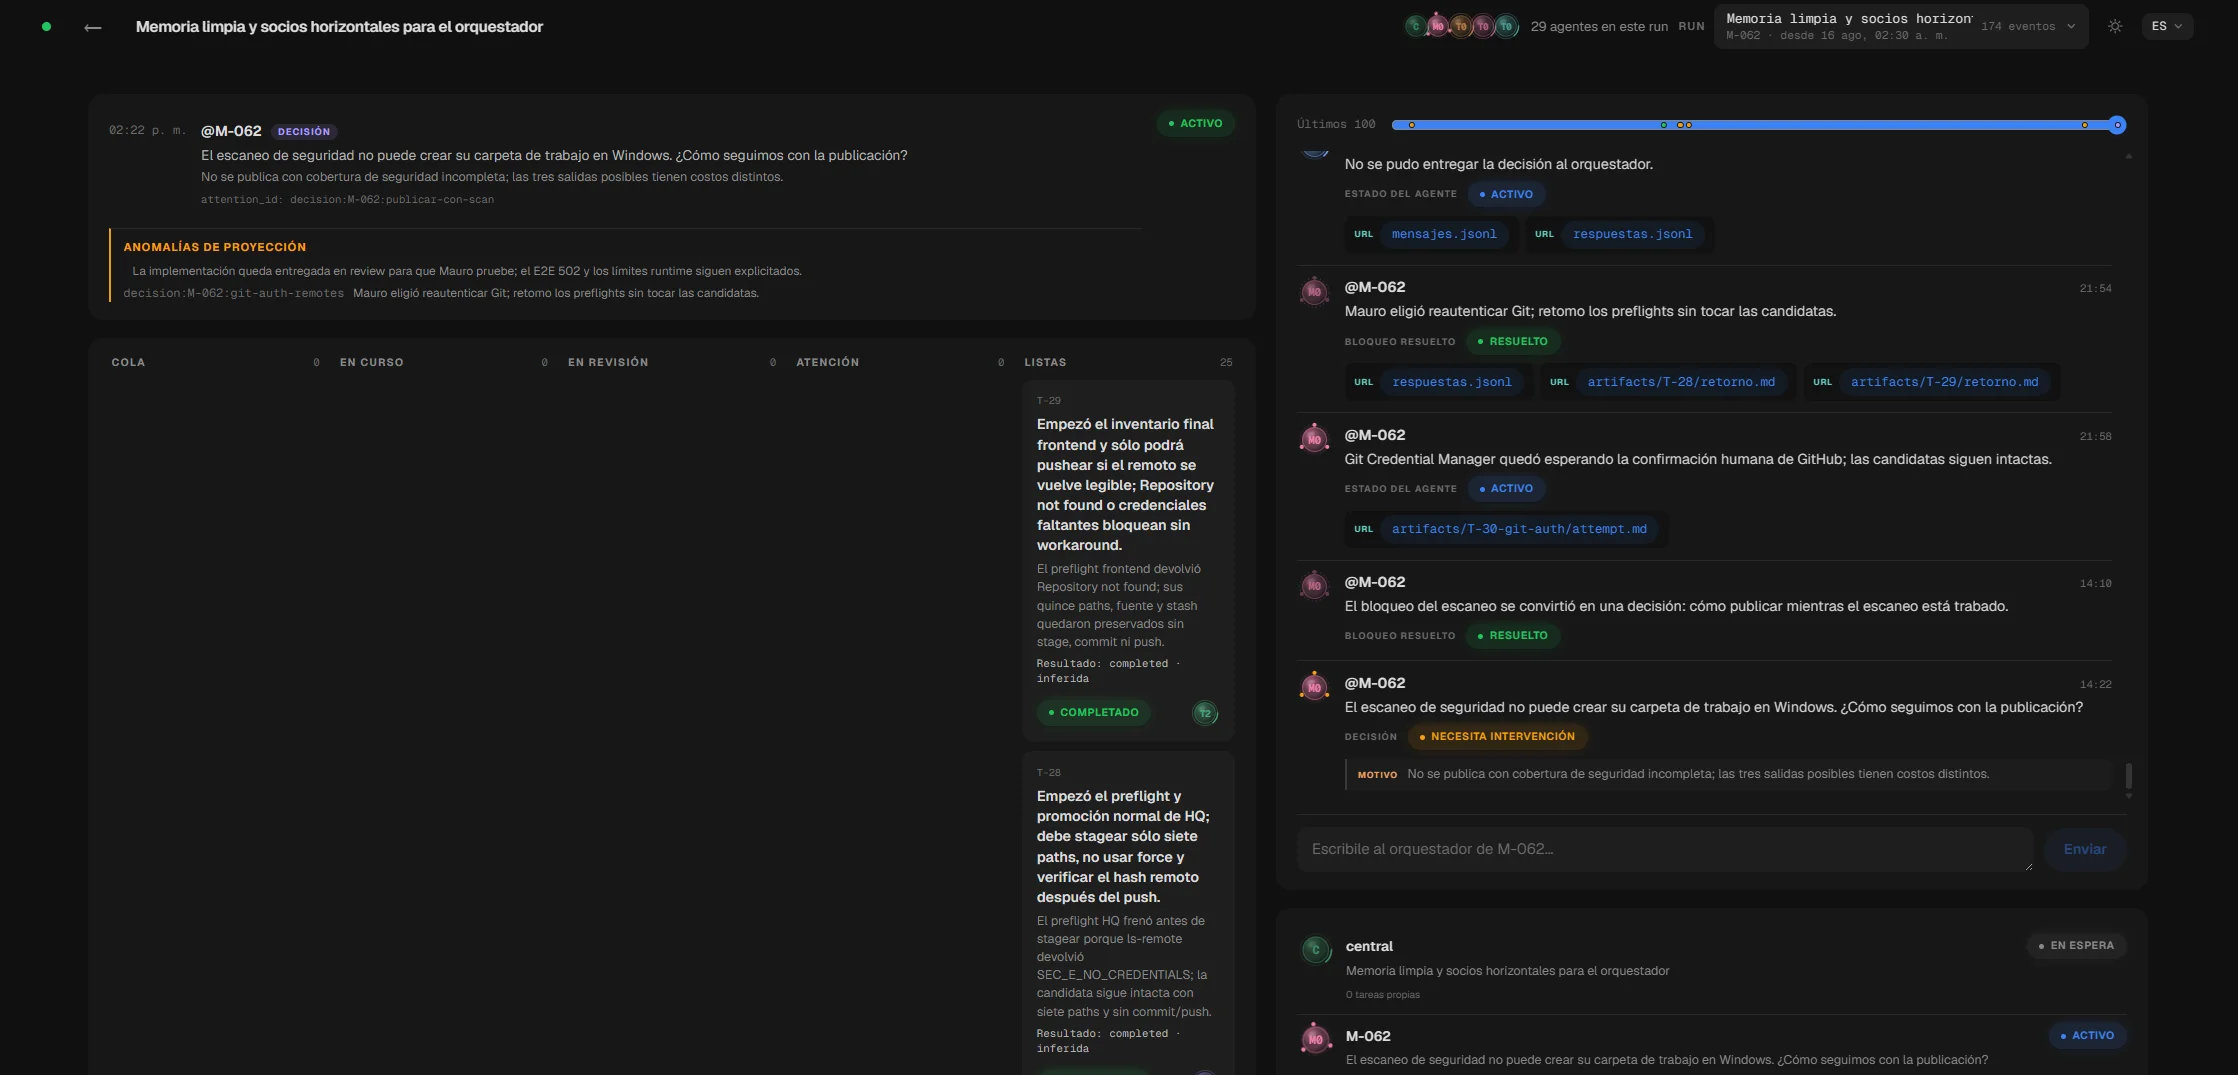The width and height of the screenshot is (2238, 1075).
Task: Open the mensajes.jsonl link
Action: 1444,234
